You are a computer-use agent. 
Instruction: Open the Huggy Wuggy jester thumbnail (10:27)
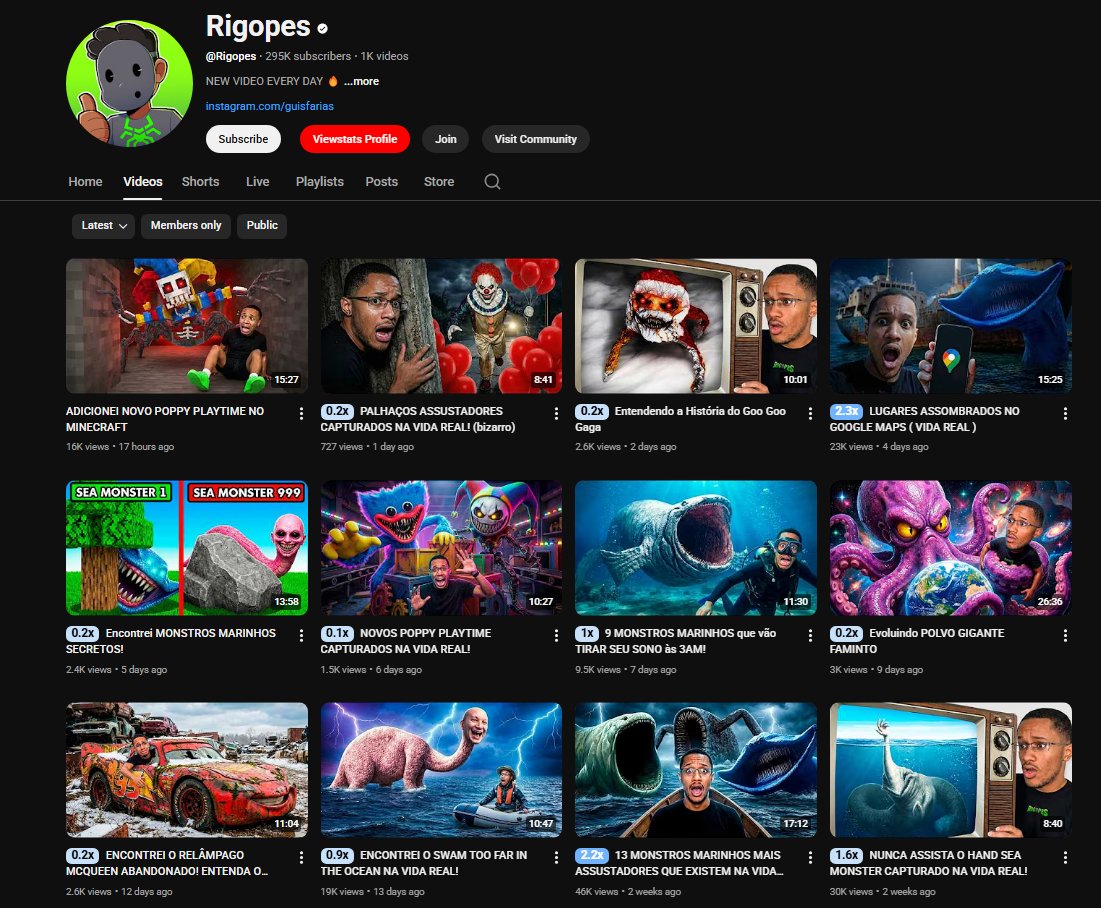pos(441,548)
